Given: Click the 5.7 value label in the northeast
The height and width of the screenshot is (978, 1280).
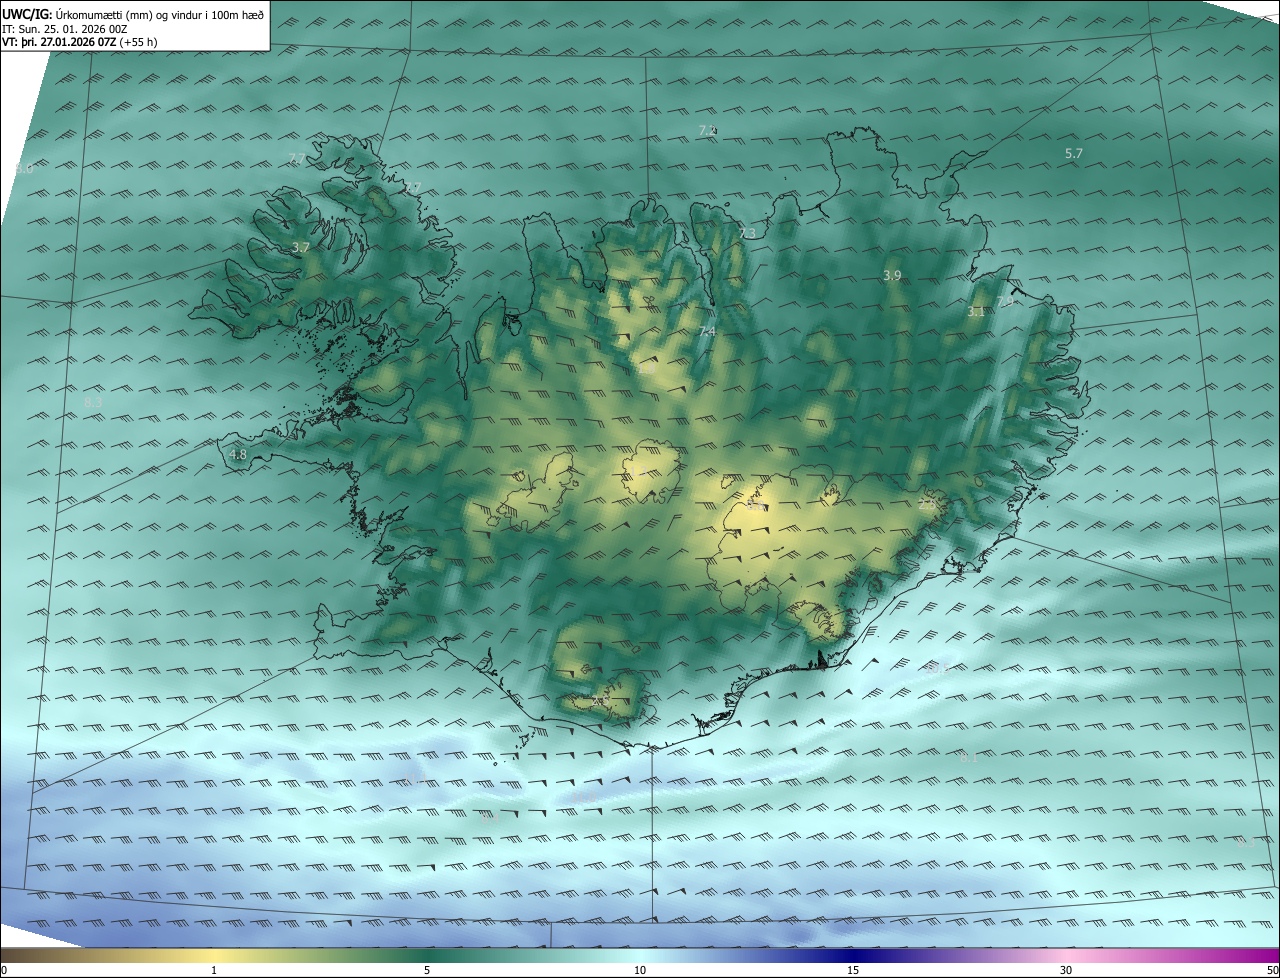Looking at the screenshot, I should pyautogui.click(x=1073, y=153).
